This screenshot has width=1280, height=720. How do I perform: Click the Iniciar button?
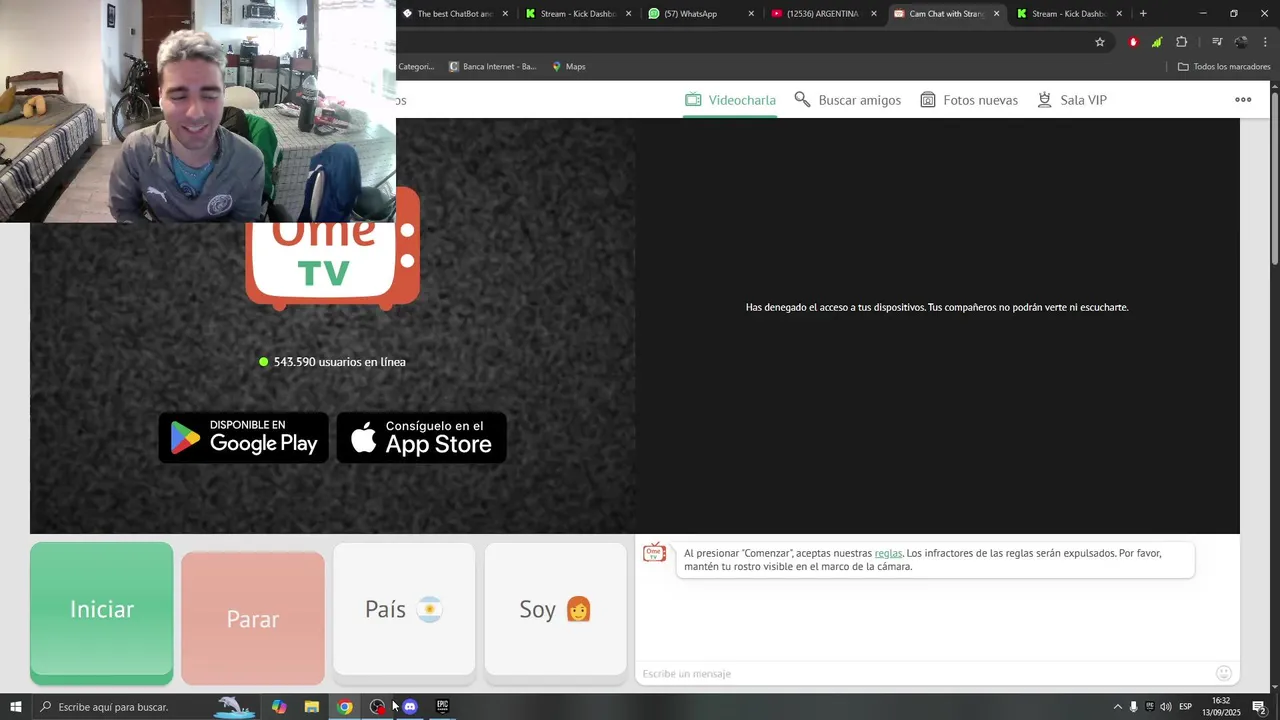click(101, 612)
